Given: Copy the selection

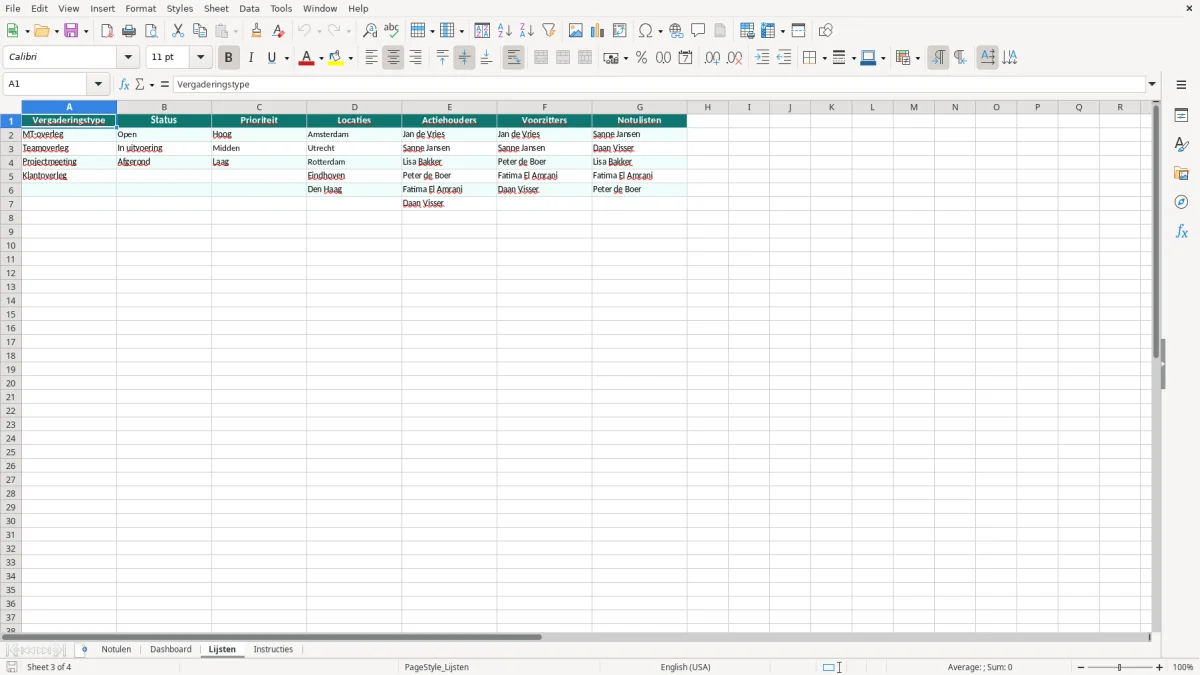Looking at the screenshot, I should (x=200, y=31).
